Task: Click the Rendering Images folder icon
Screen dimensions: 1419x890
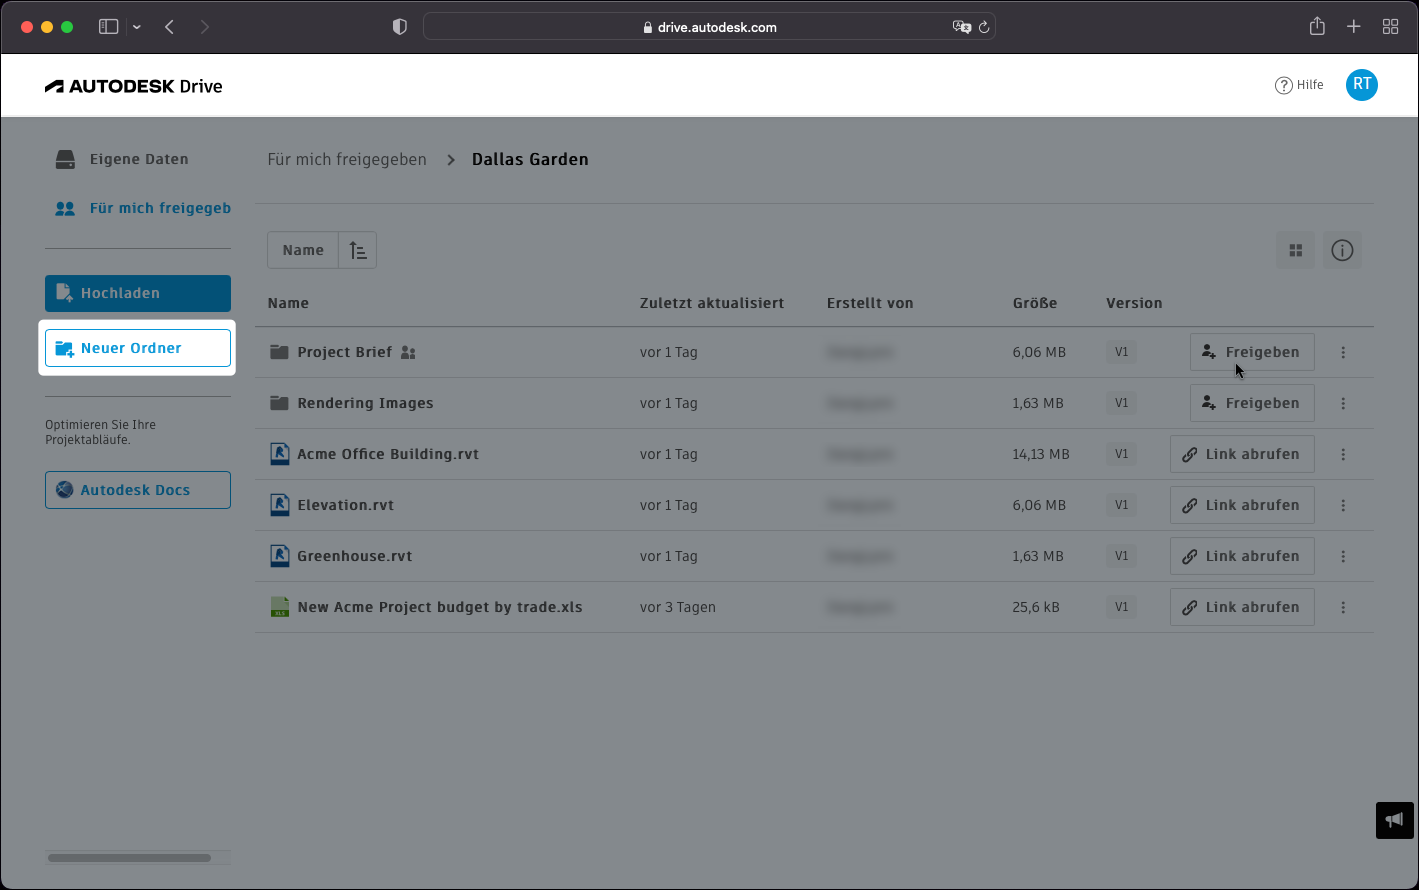Action: pos(279,403)
